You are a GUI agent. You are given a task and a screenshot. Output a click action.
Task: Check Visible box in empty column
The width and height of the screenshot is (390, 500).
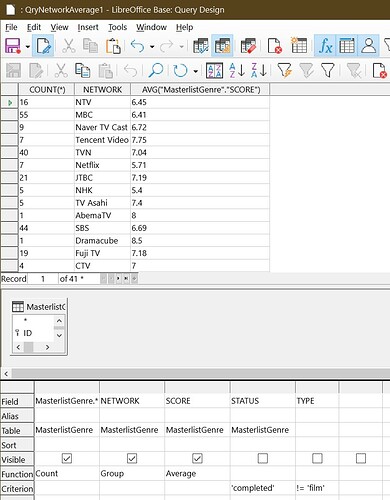[361, 459]
